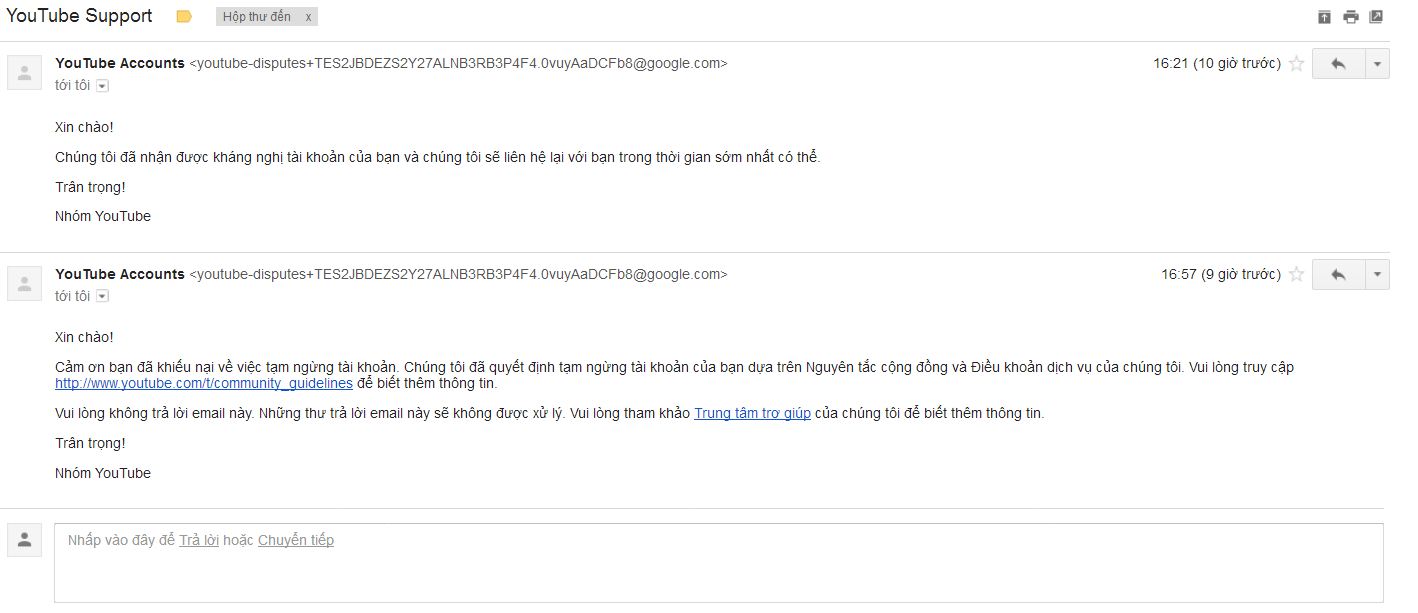Open the 'Trung tâm trợ giúp' link
This screenshot has width=1418, height=613.
point(752,413)
